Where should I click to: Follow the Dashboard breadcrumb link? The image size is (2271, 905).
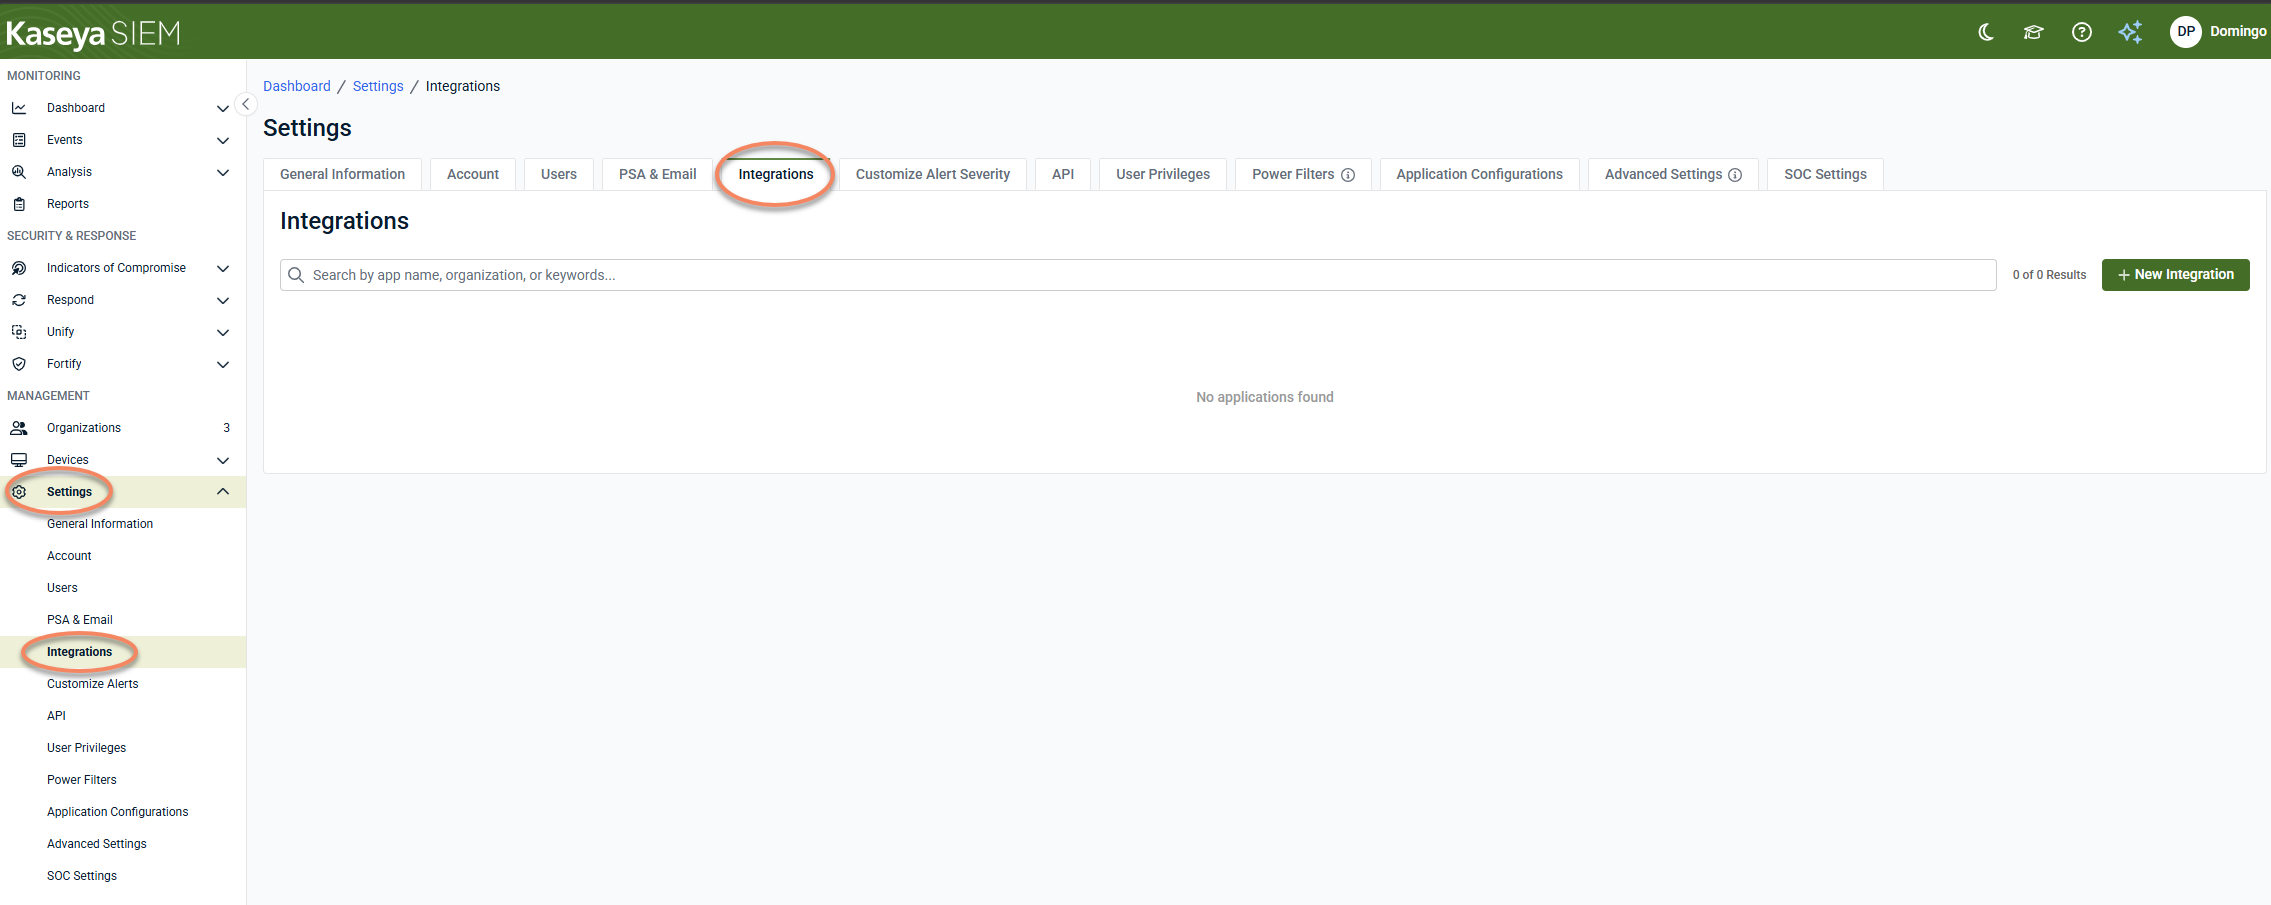(297, 86)
